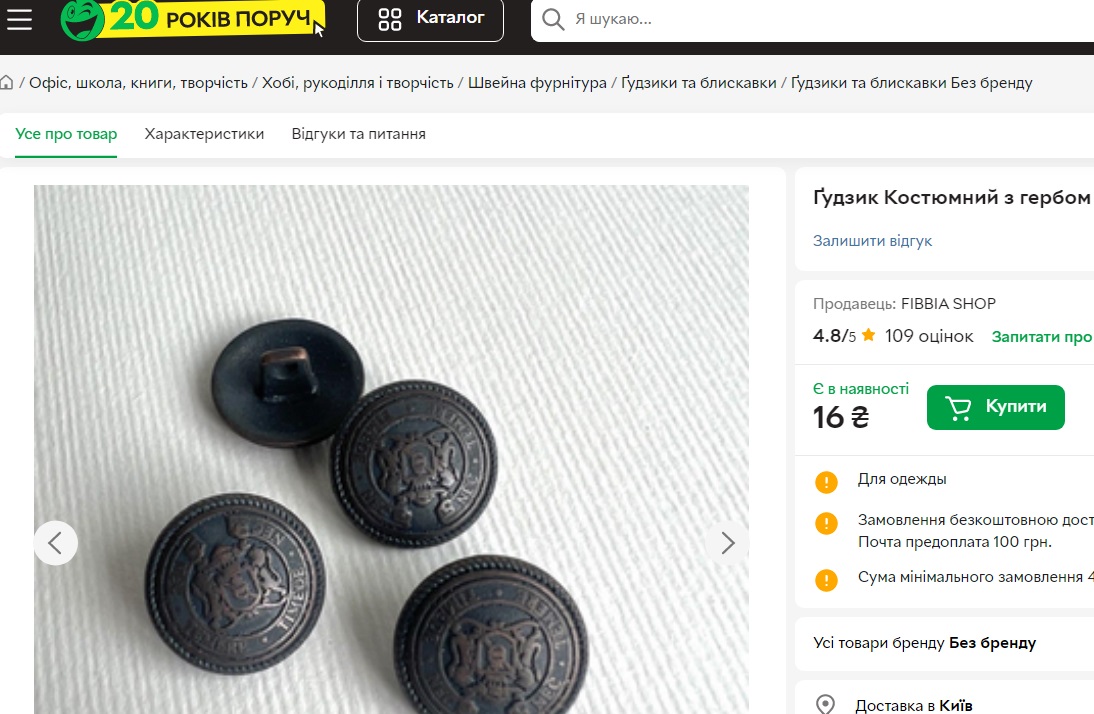Click the catalog grid icon

click(390, 19)
